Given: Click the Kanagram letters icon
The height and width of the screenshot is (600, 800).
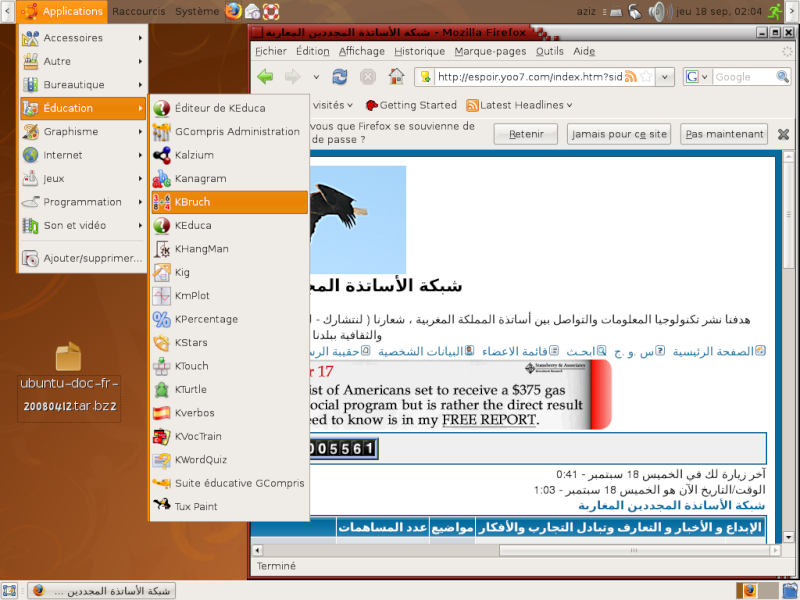Looking at the screenshot, I should 162,179.
